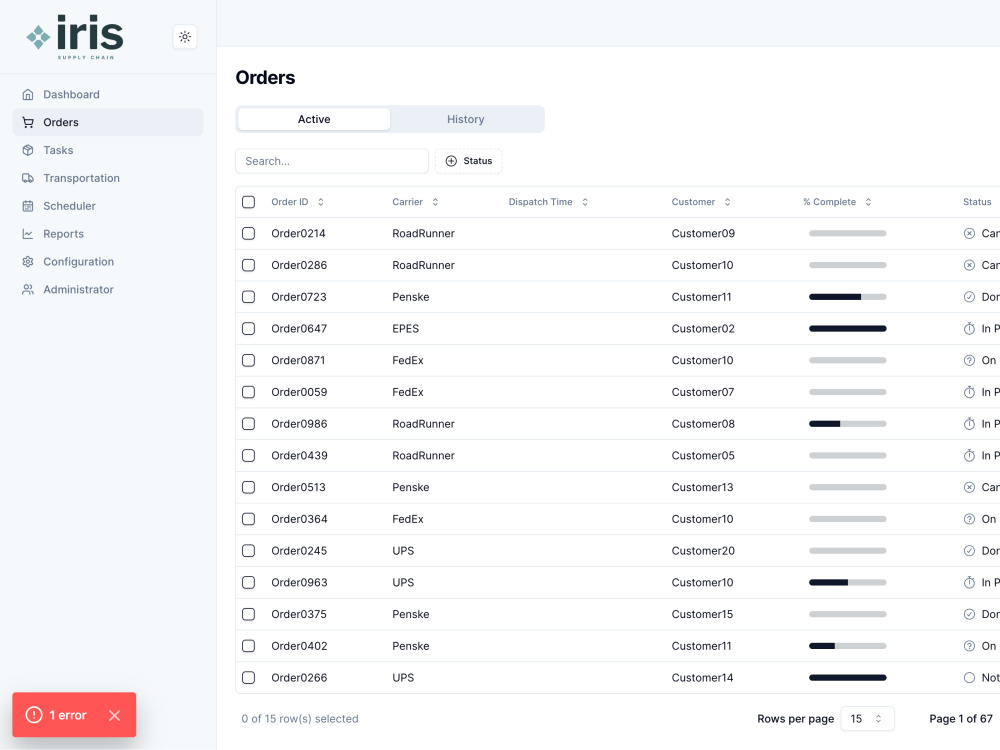The image size is (1000, 750).
Task: Click timer status icon for Order0963
Action: tap(969, 582)
